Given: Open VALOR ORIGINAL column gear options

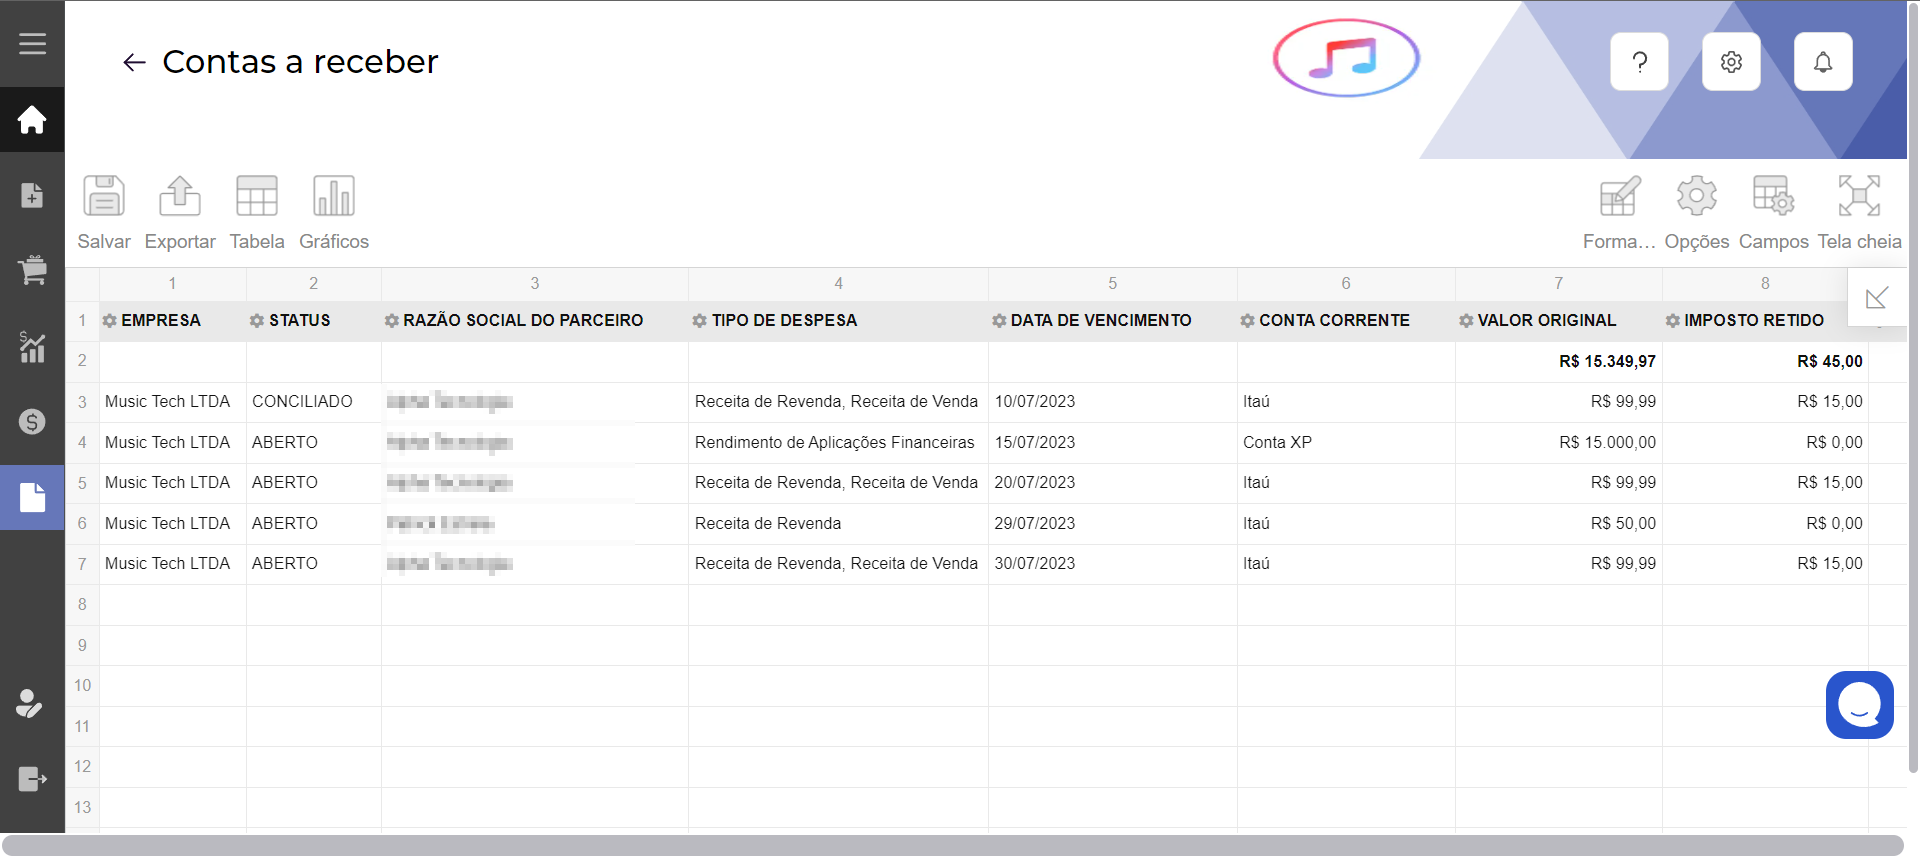Looking at the screenshot, I should 1466,321.
